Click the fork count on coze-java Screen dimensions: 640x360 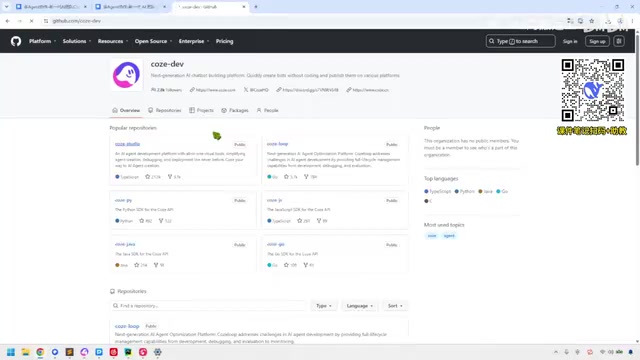pyautogui.click(x=159, y=265)
